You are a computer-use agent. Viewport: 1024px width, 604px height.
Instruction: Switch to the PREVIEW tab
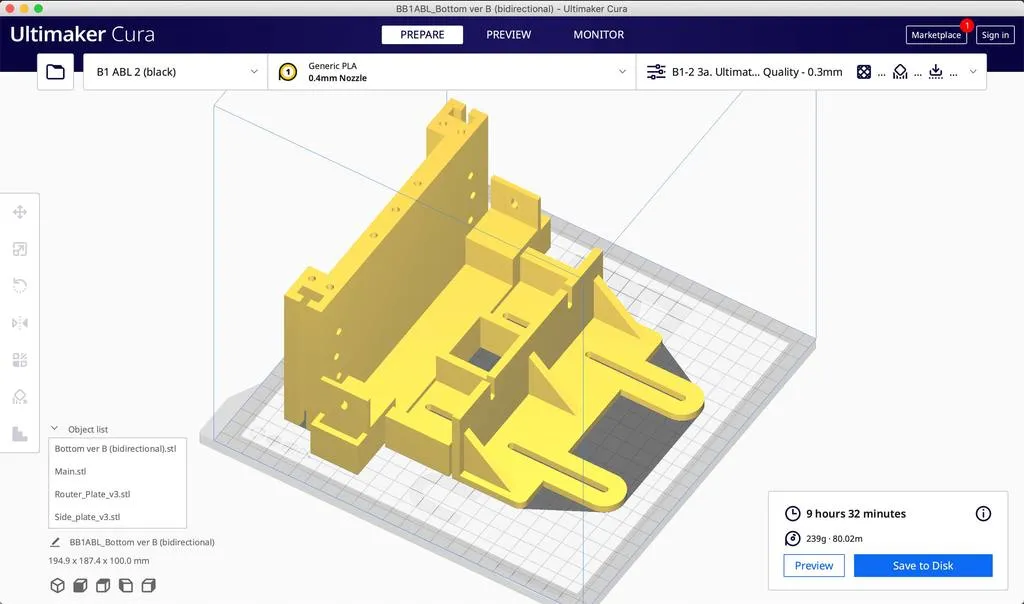(509, 35)
